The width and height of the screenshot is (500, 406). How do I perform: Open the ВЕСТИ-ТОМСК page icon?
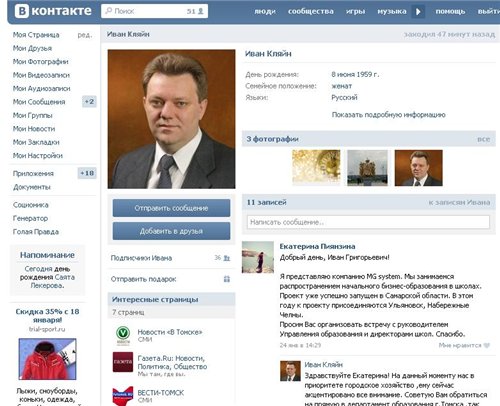(x=123, y=396)
